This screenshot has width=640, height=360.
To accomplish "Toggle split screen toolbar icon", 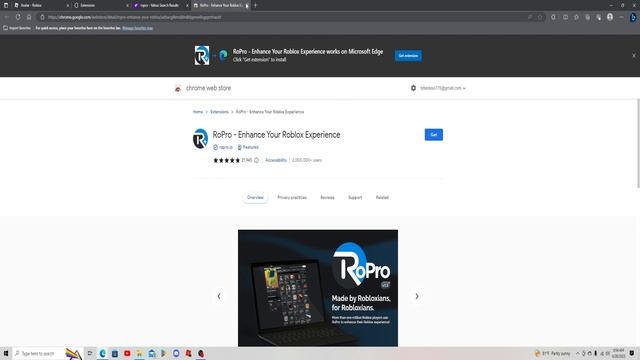I will 565,17.
